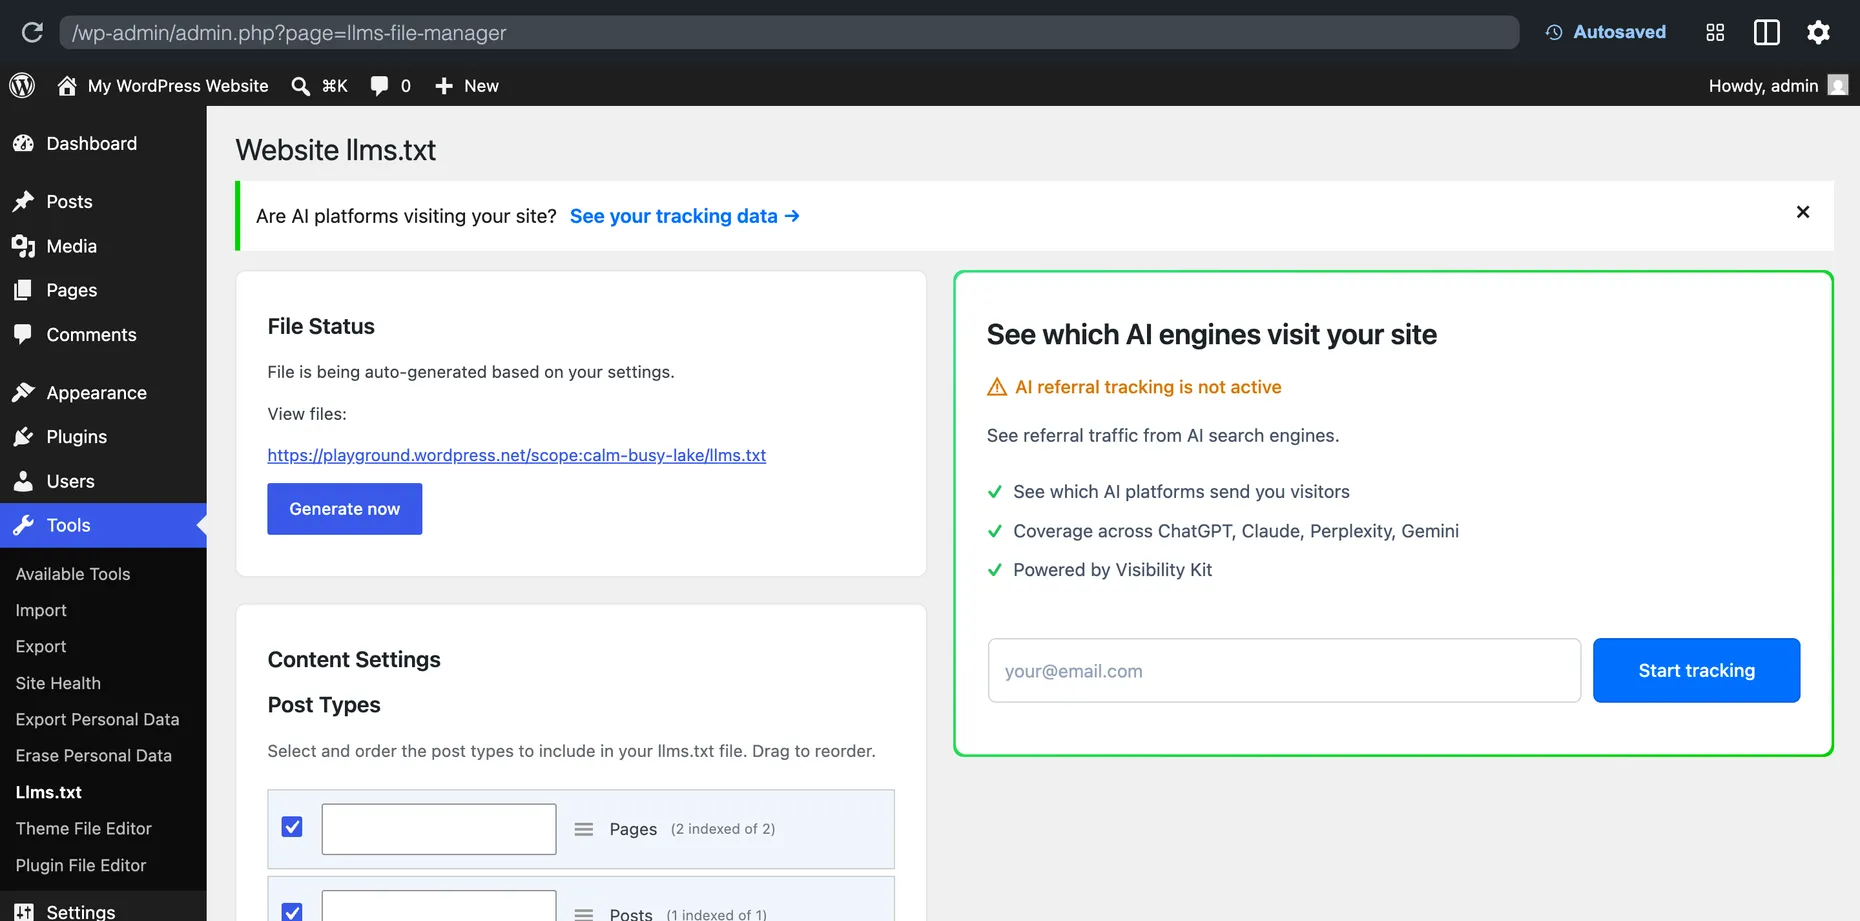Image resolution: width=1860 pixels, height=921 pixels.
Task: Open the search magnifier icon
Action: click(300, 86)
